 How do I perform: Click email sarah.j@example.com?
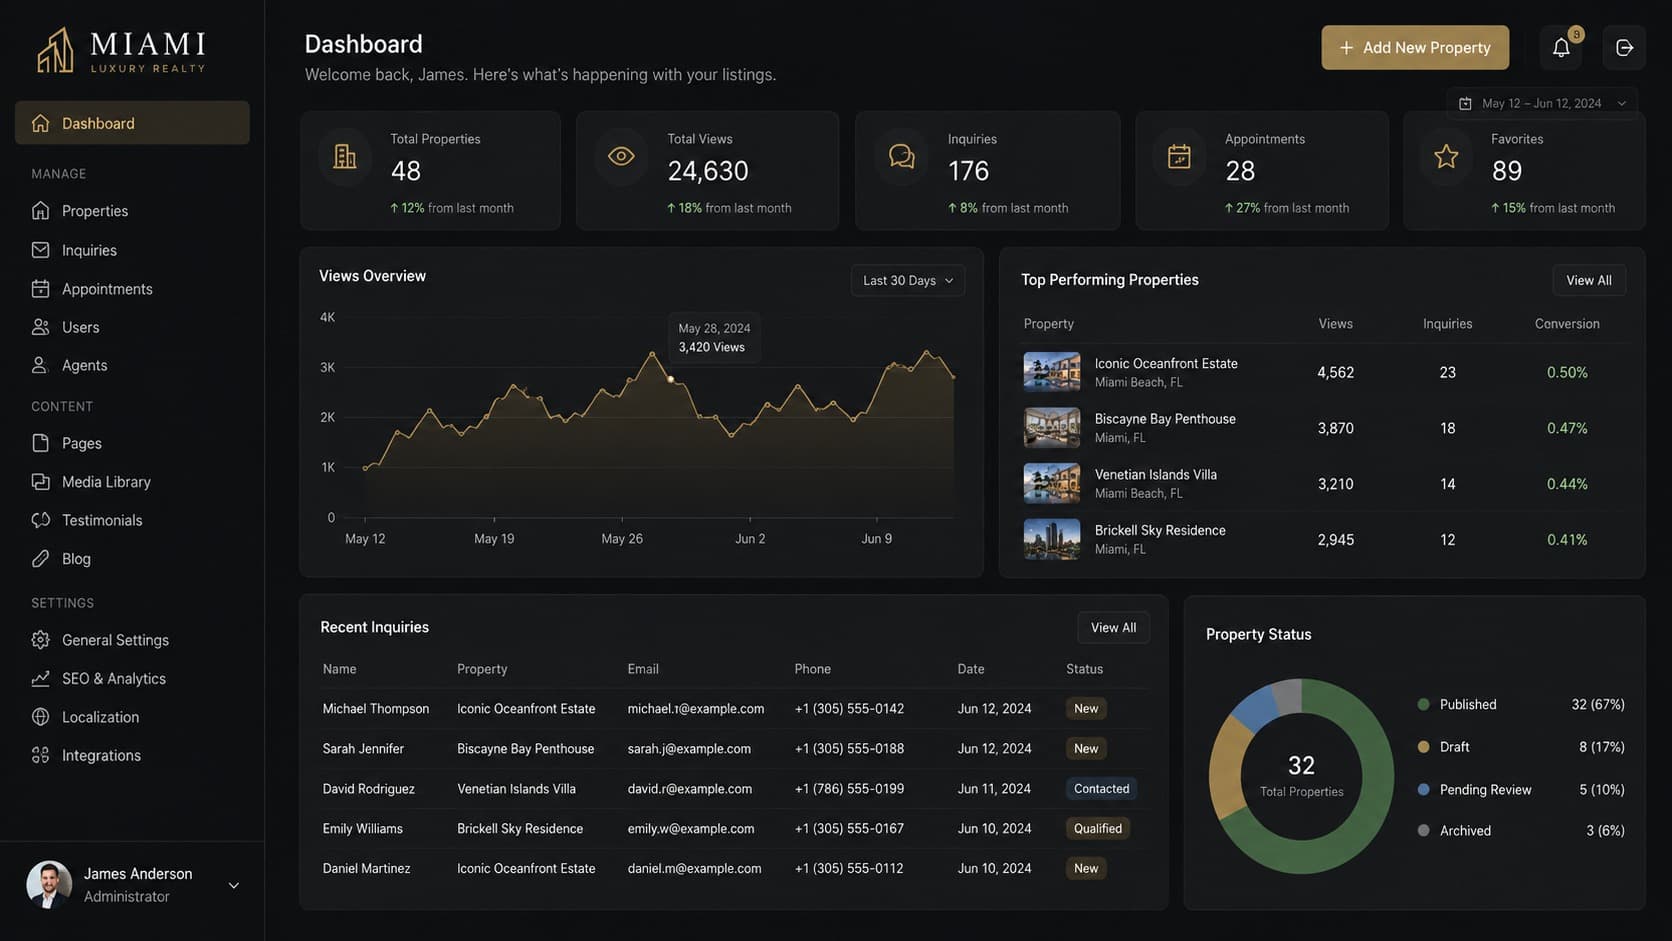coord(689,748)
